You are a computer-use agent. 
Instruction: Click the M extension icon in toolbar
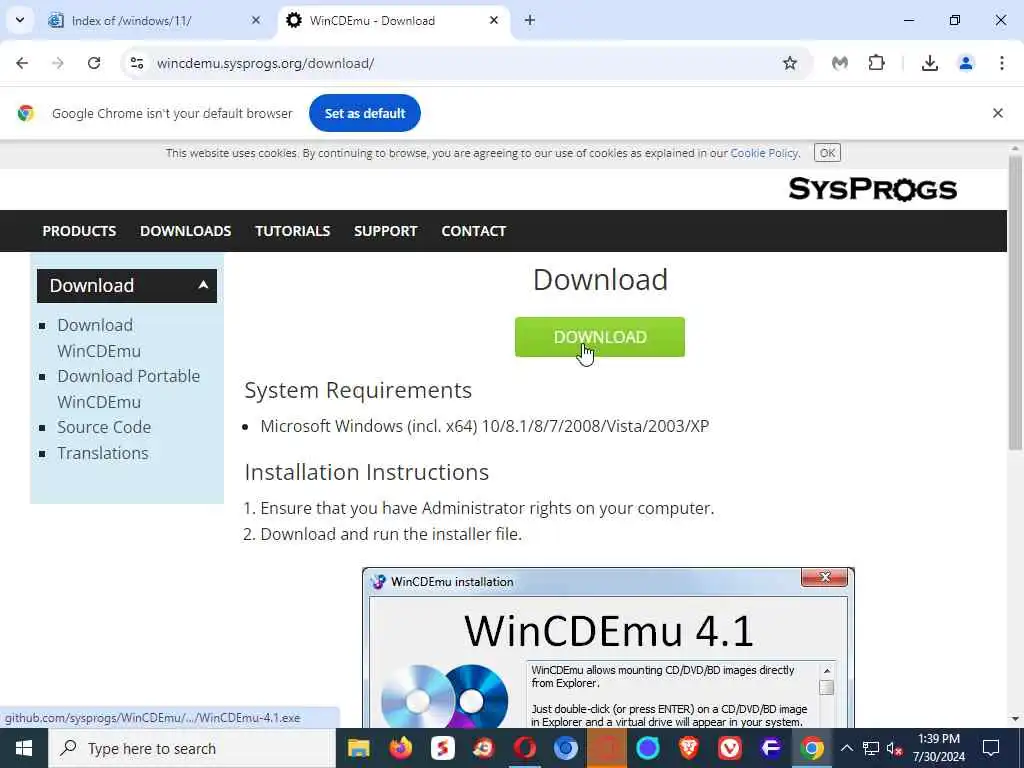point(840,63)
